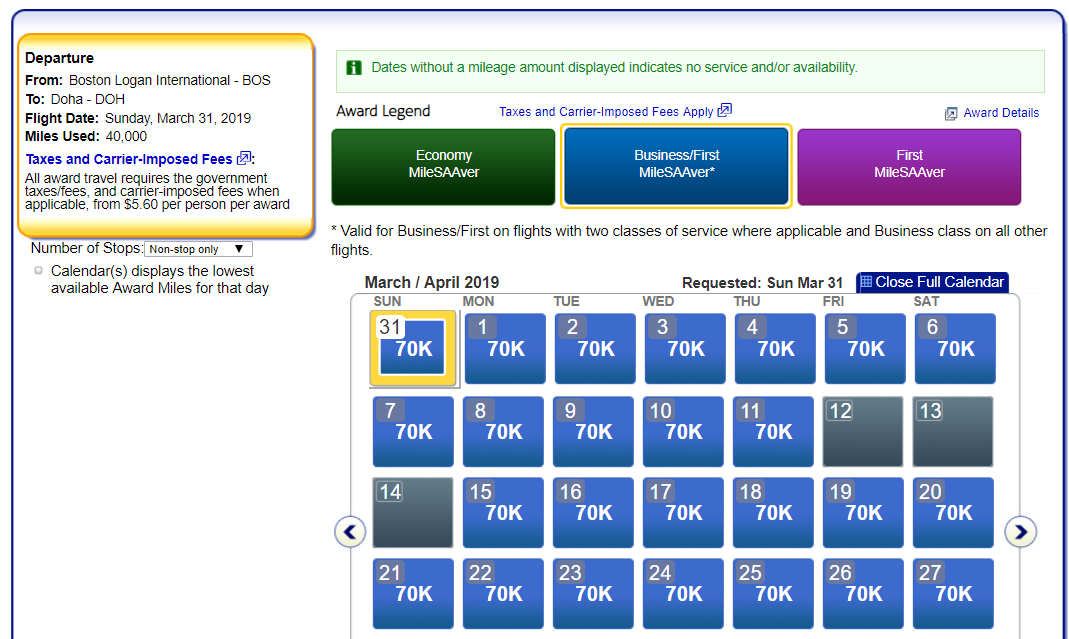
Task: Click calendar grid icon on Close Full Calendar
Action: [867, 282]
